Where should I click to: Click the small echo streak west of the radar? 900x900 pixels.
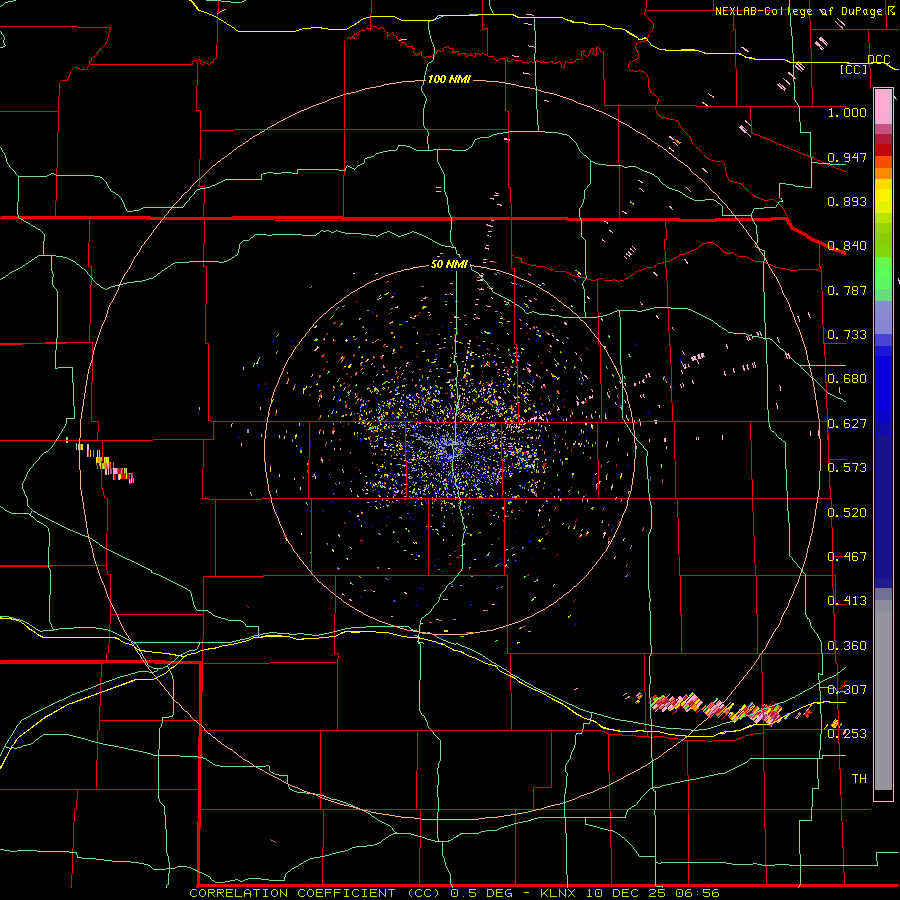tap(106, 463)
